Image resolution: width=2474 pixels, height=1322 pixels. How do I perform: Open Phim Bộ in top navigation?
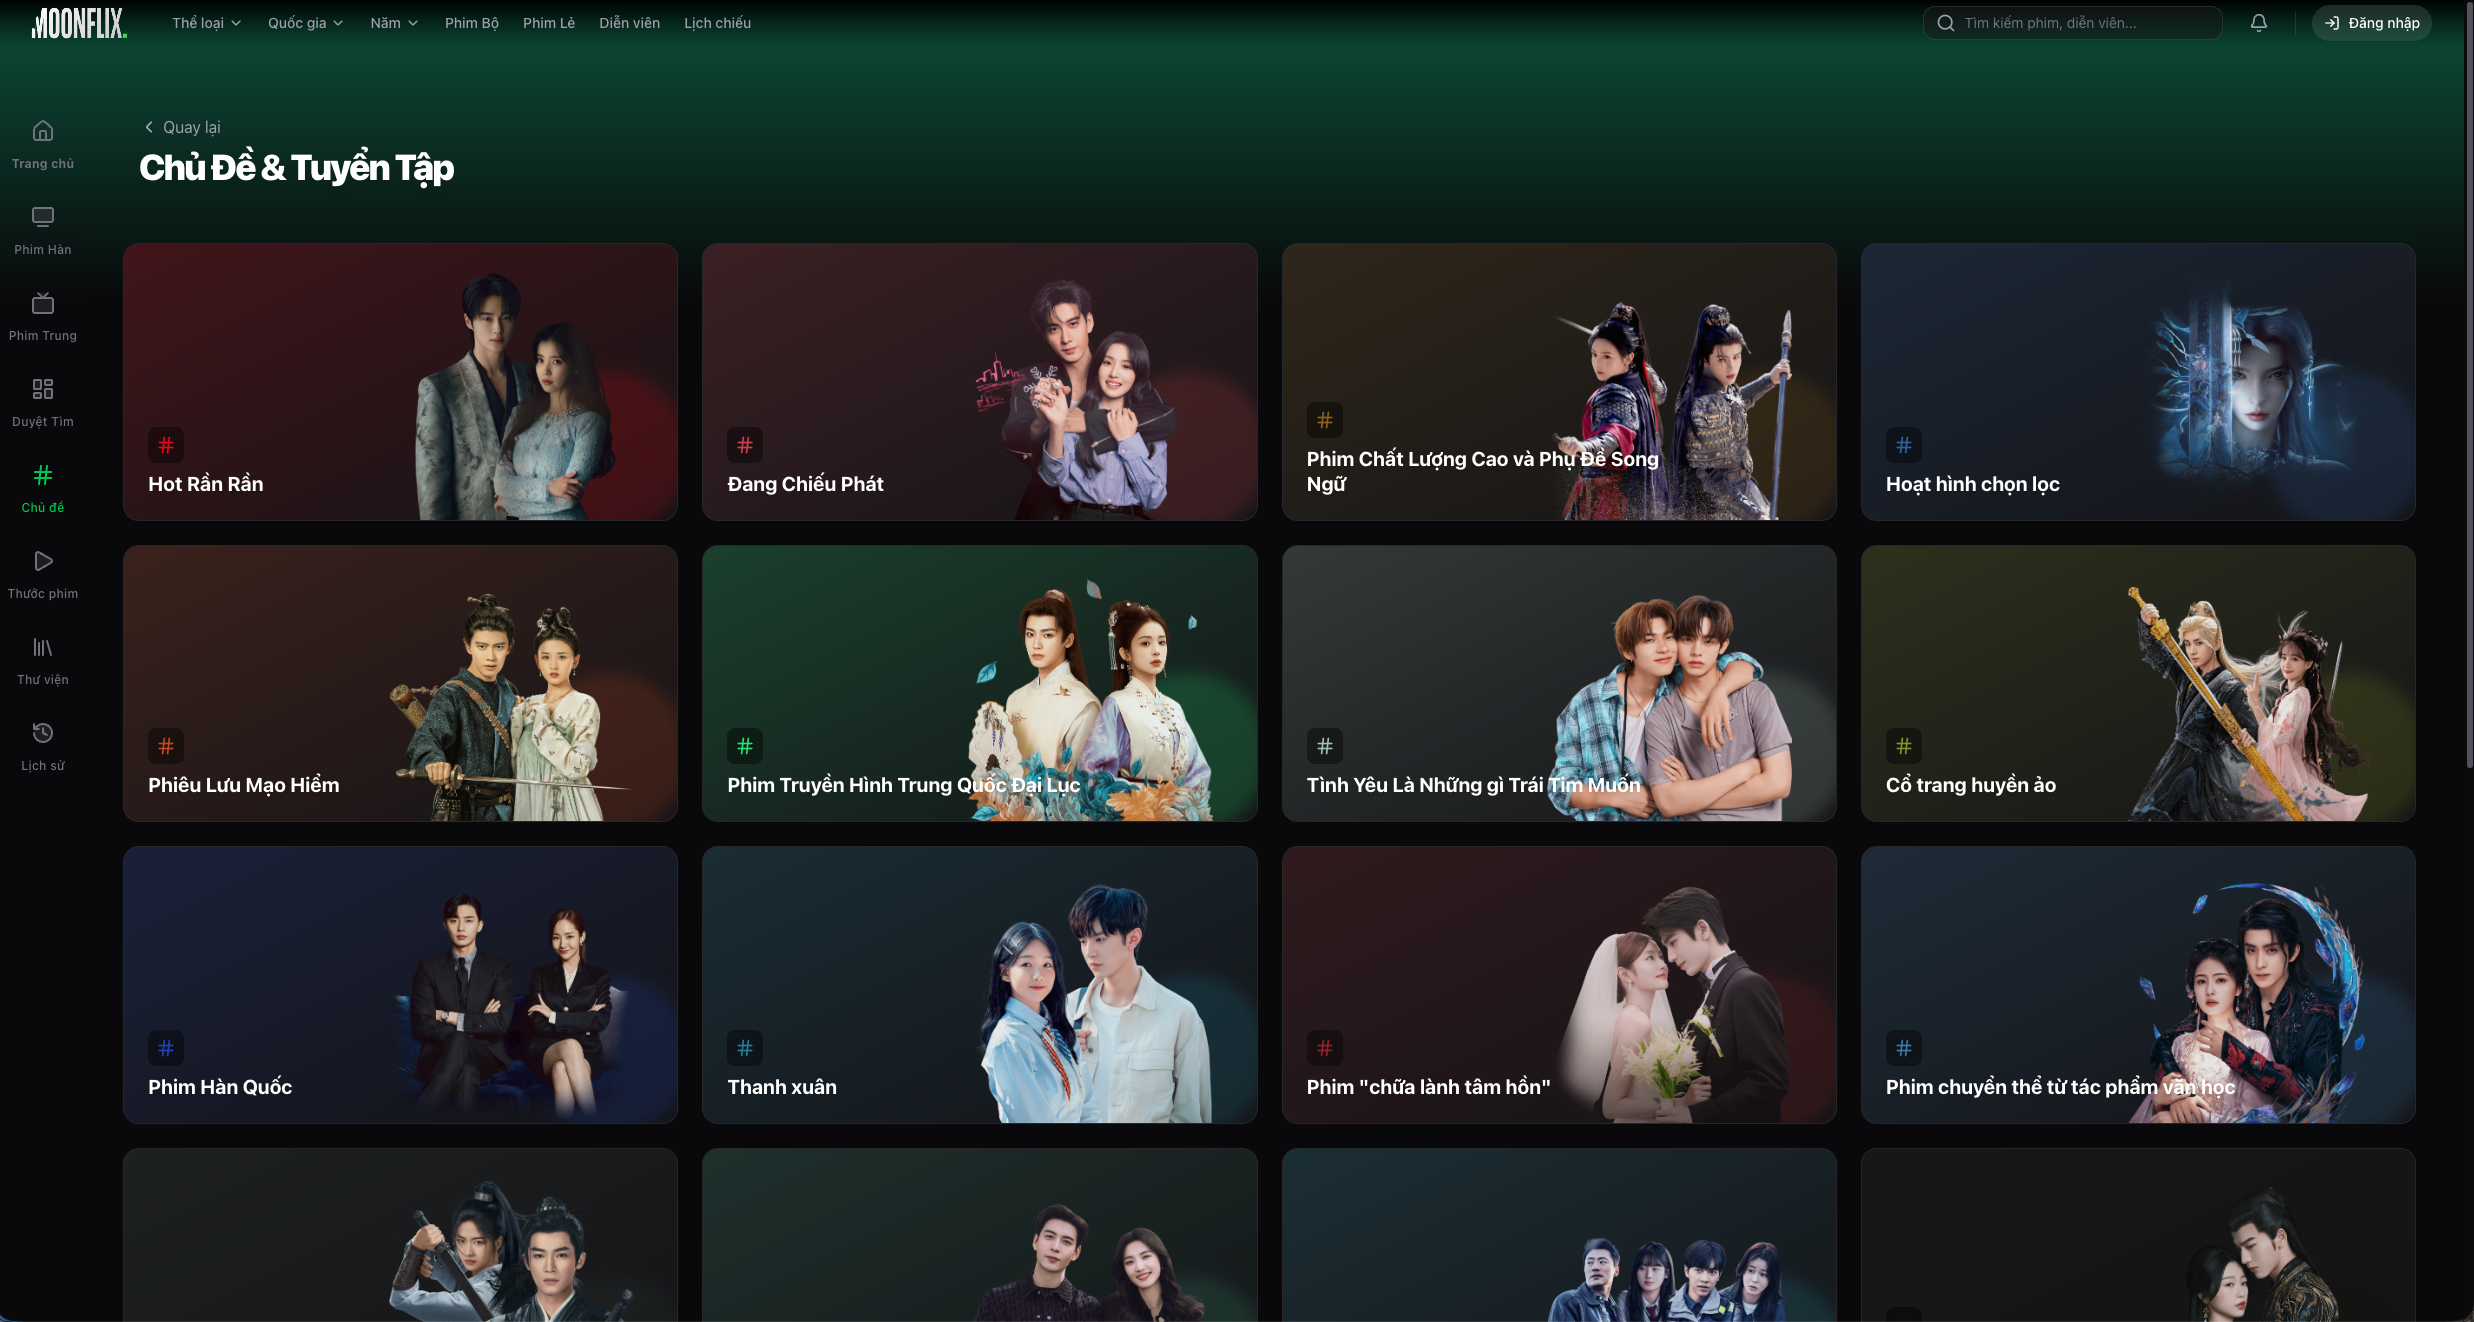tap(472, 23)
